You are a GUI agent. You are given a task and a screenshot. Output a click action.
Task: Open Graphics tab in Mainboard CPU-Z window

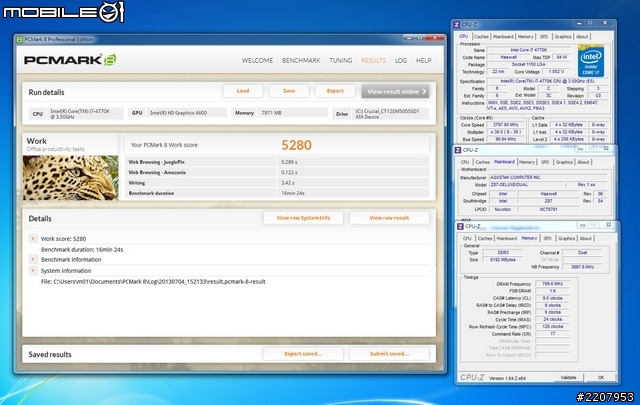[564, 162]
